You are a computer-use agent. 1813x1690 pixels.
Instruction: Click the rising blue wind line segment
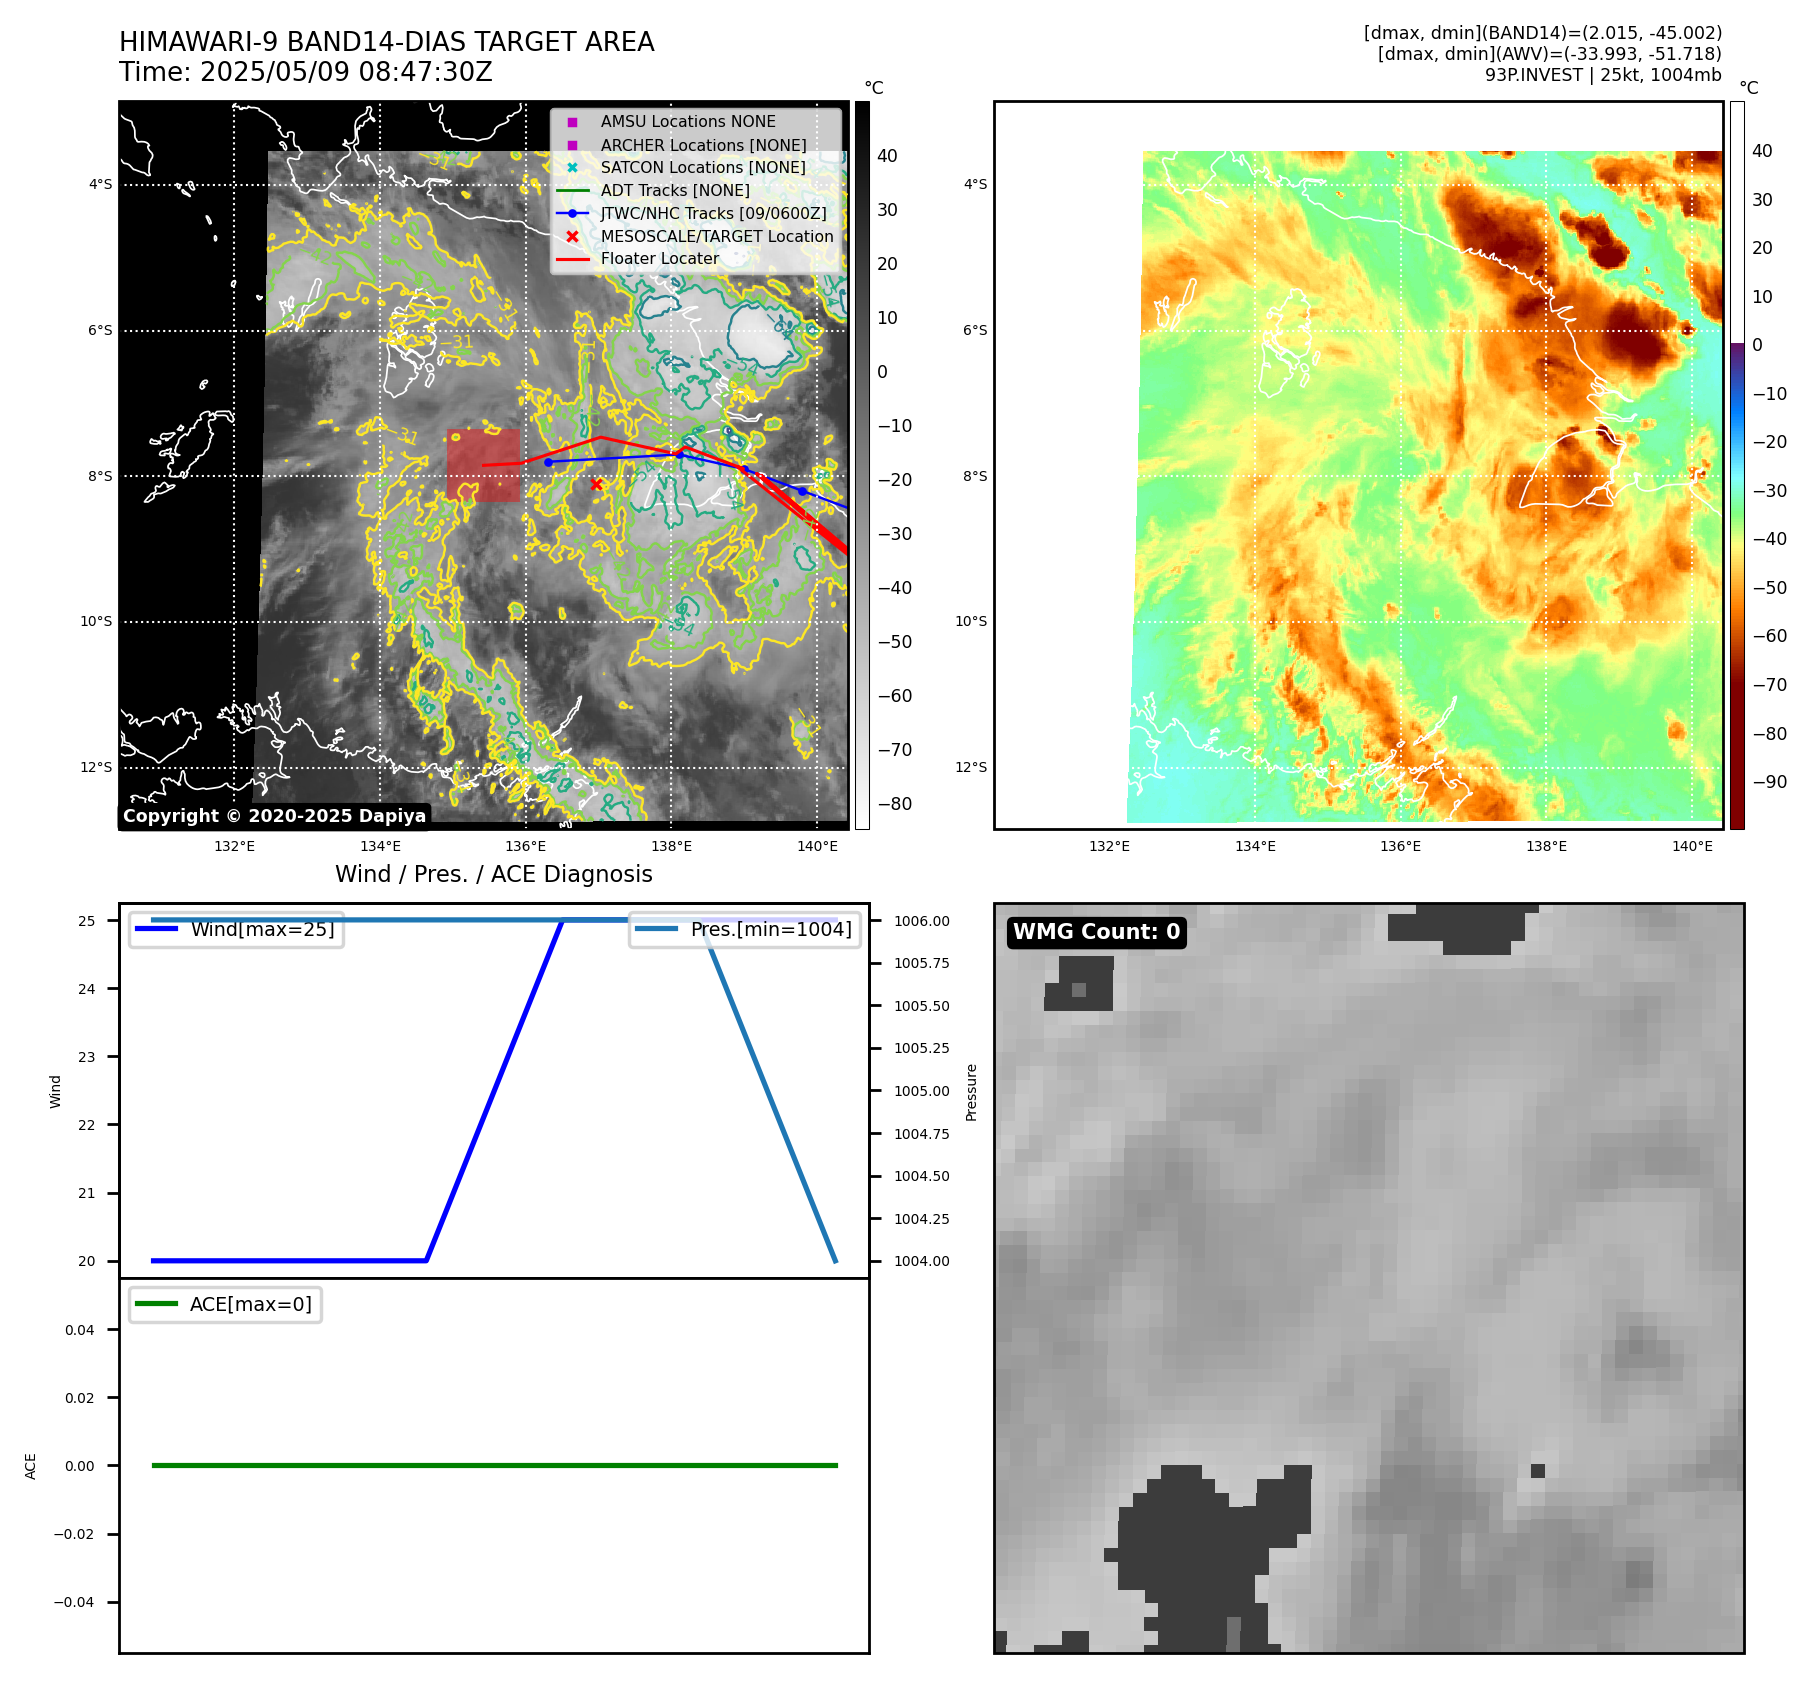pos(495,1090)
